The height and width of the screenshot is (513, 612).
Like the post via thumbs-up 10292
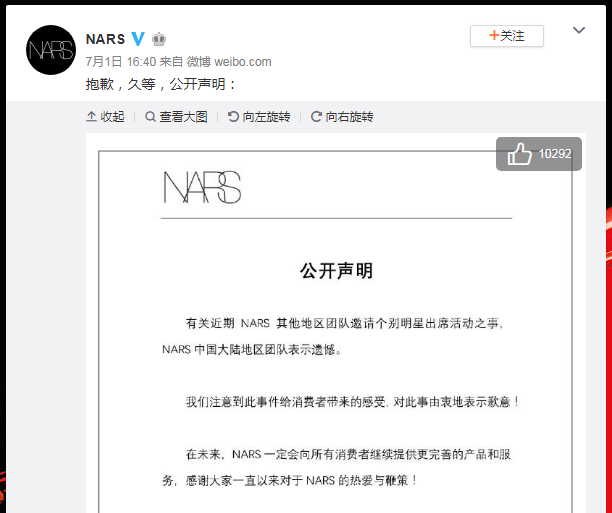(x=539, y=154)
